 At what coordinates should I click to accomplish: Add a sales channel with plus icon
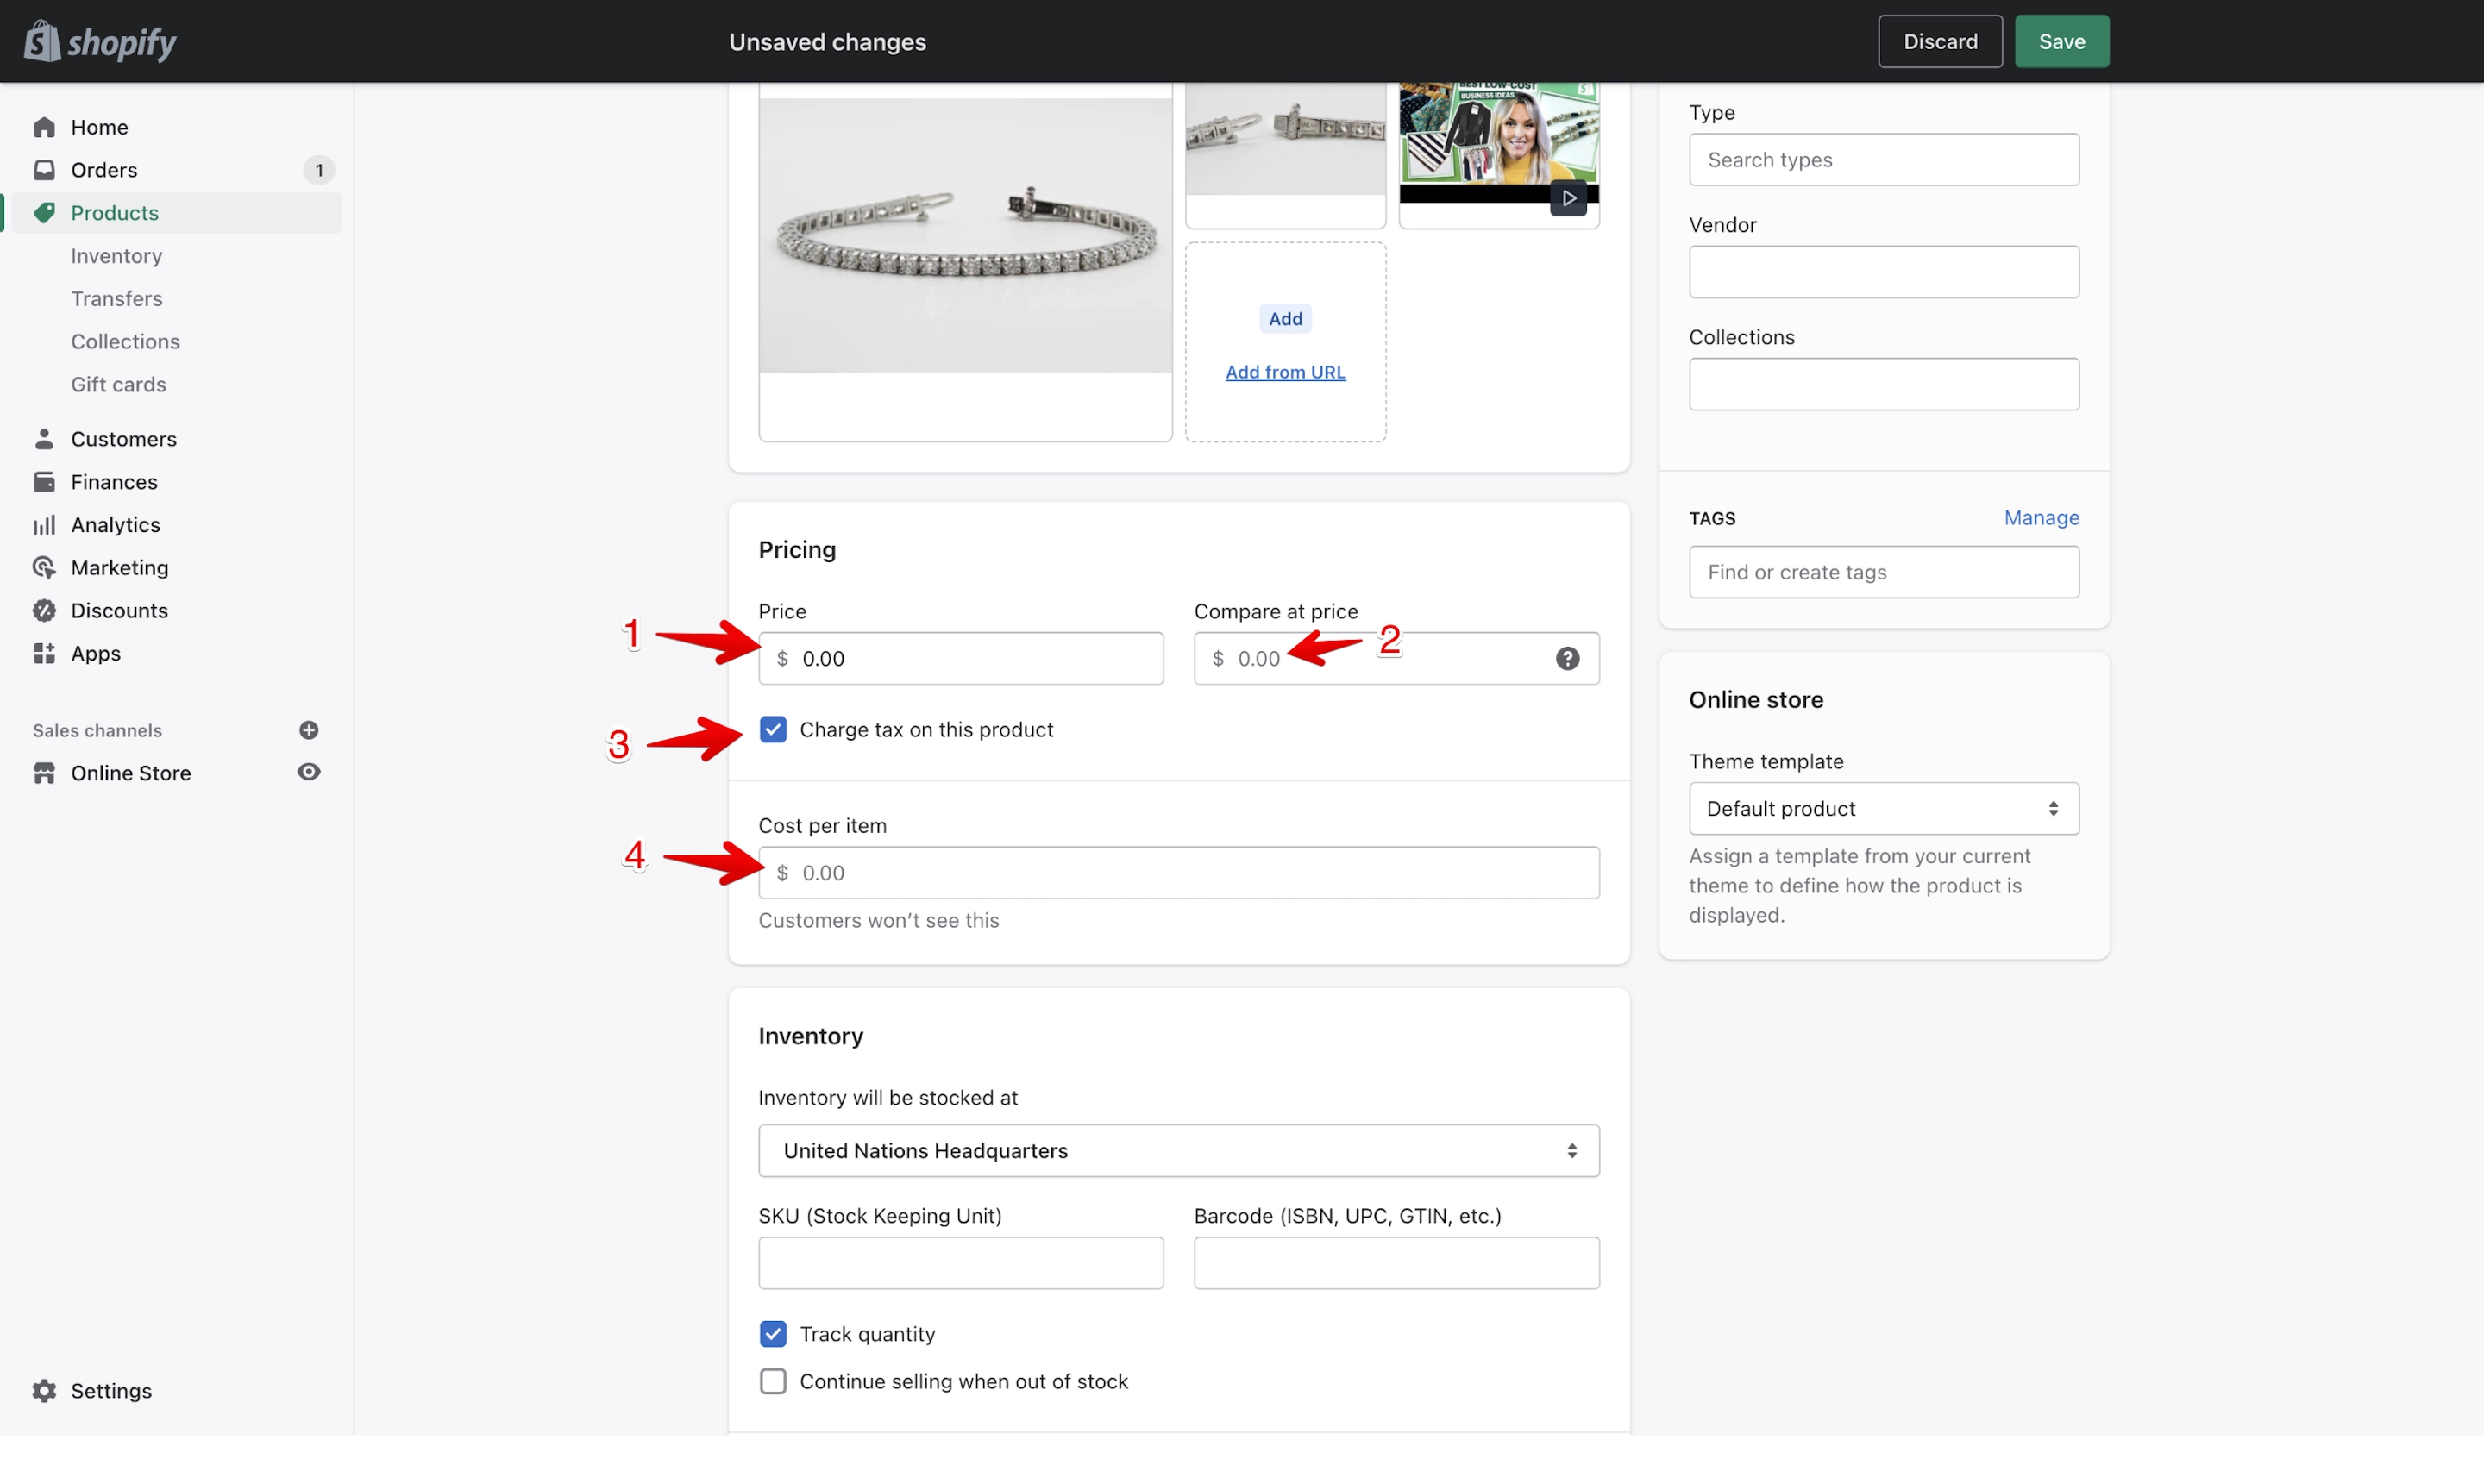309,730
